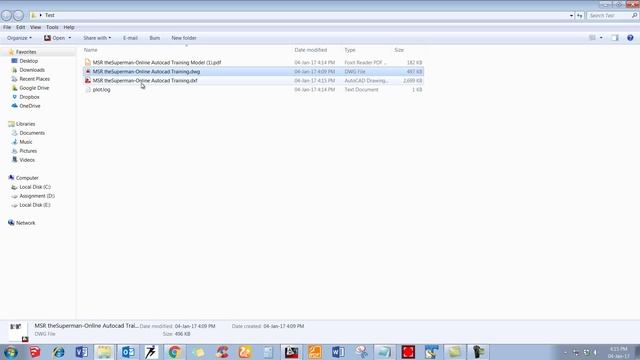
Task: Click the search magnifier icon
Action: point(634,16)
